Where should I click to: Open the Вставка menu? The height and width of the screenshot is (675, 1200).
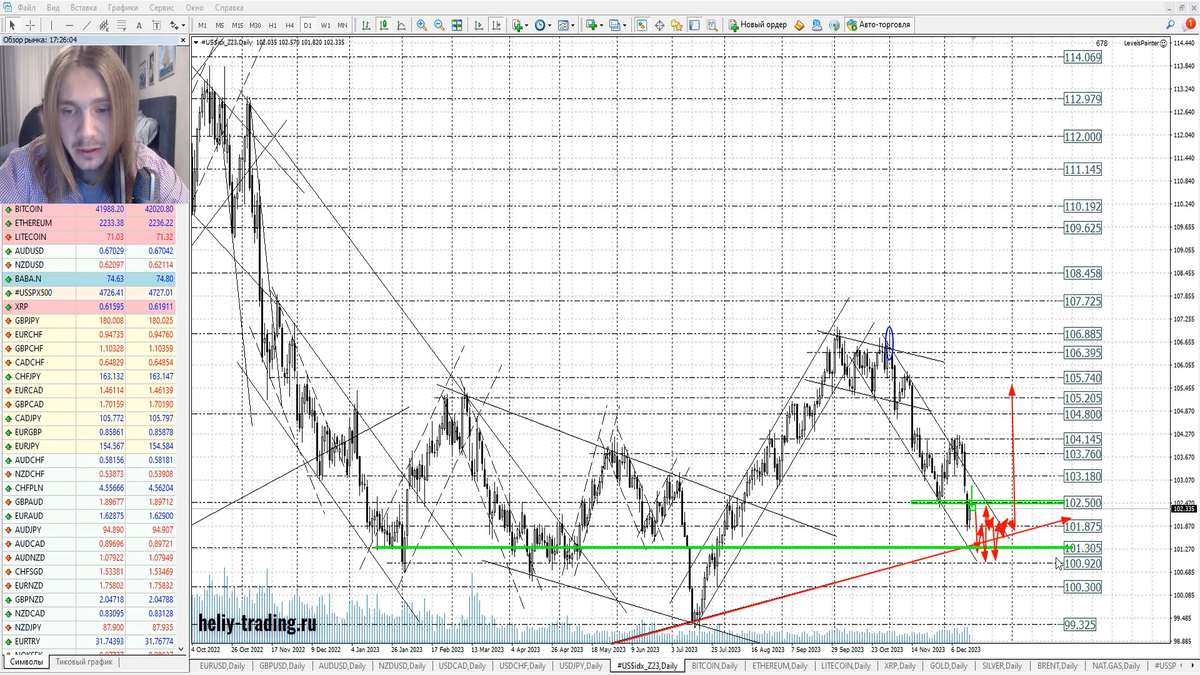pyautogui.click(x=83, y=7)
